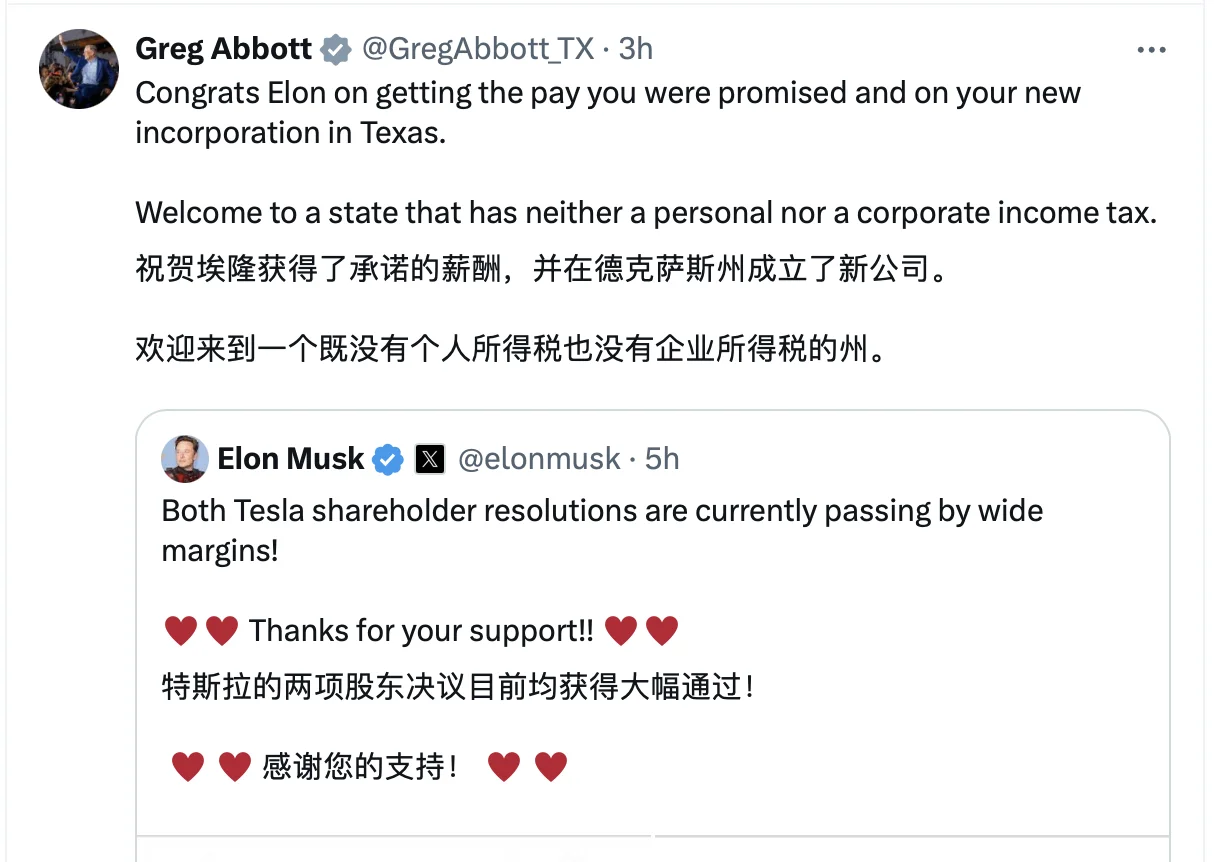Open Greg Abbott's profile picture

[x=79, y=69]
